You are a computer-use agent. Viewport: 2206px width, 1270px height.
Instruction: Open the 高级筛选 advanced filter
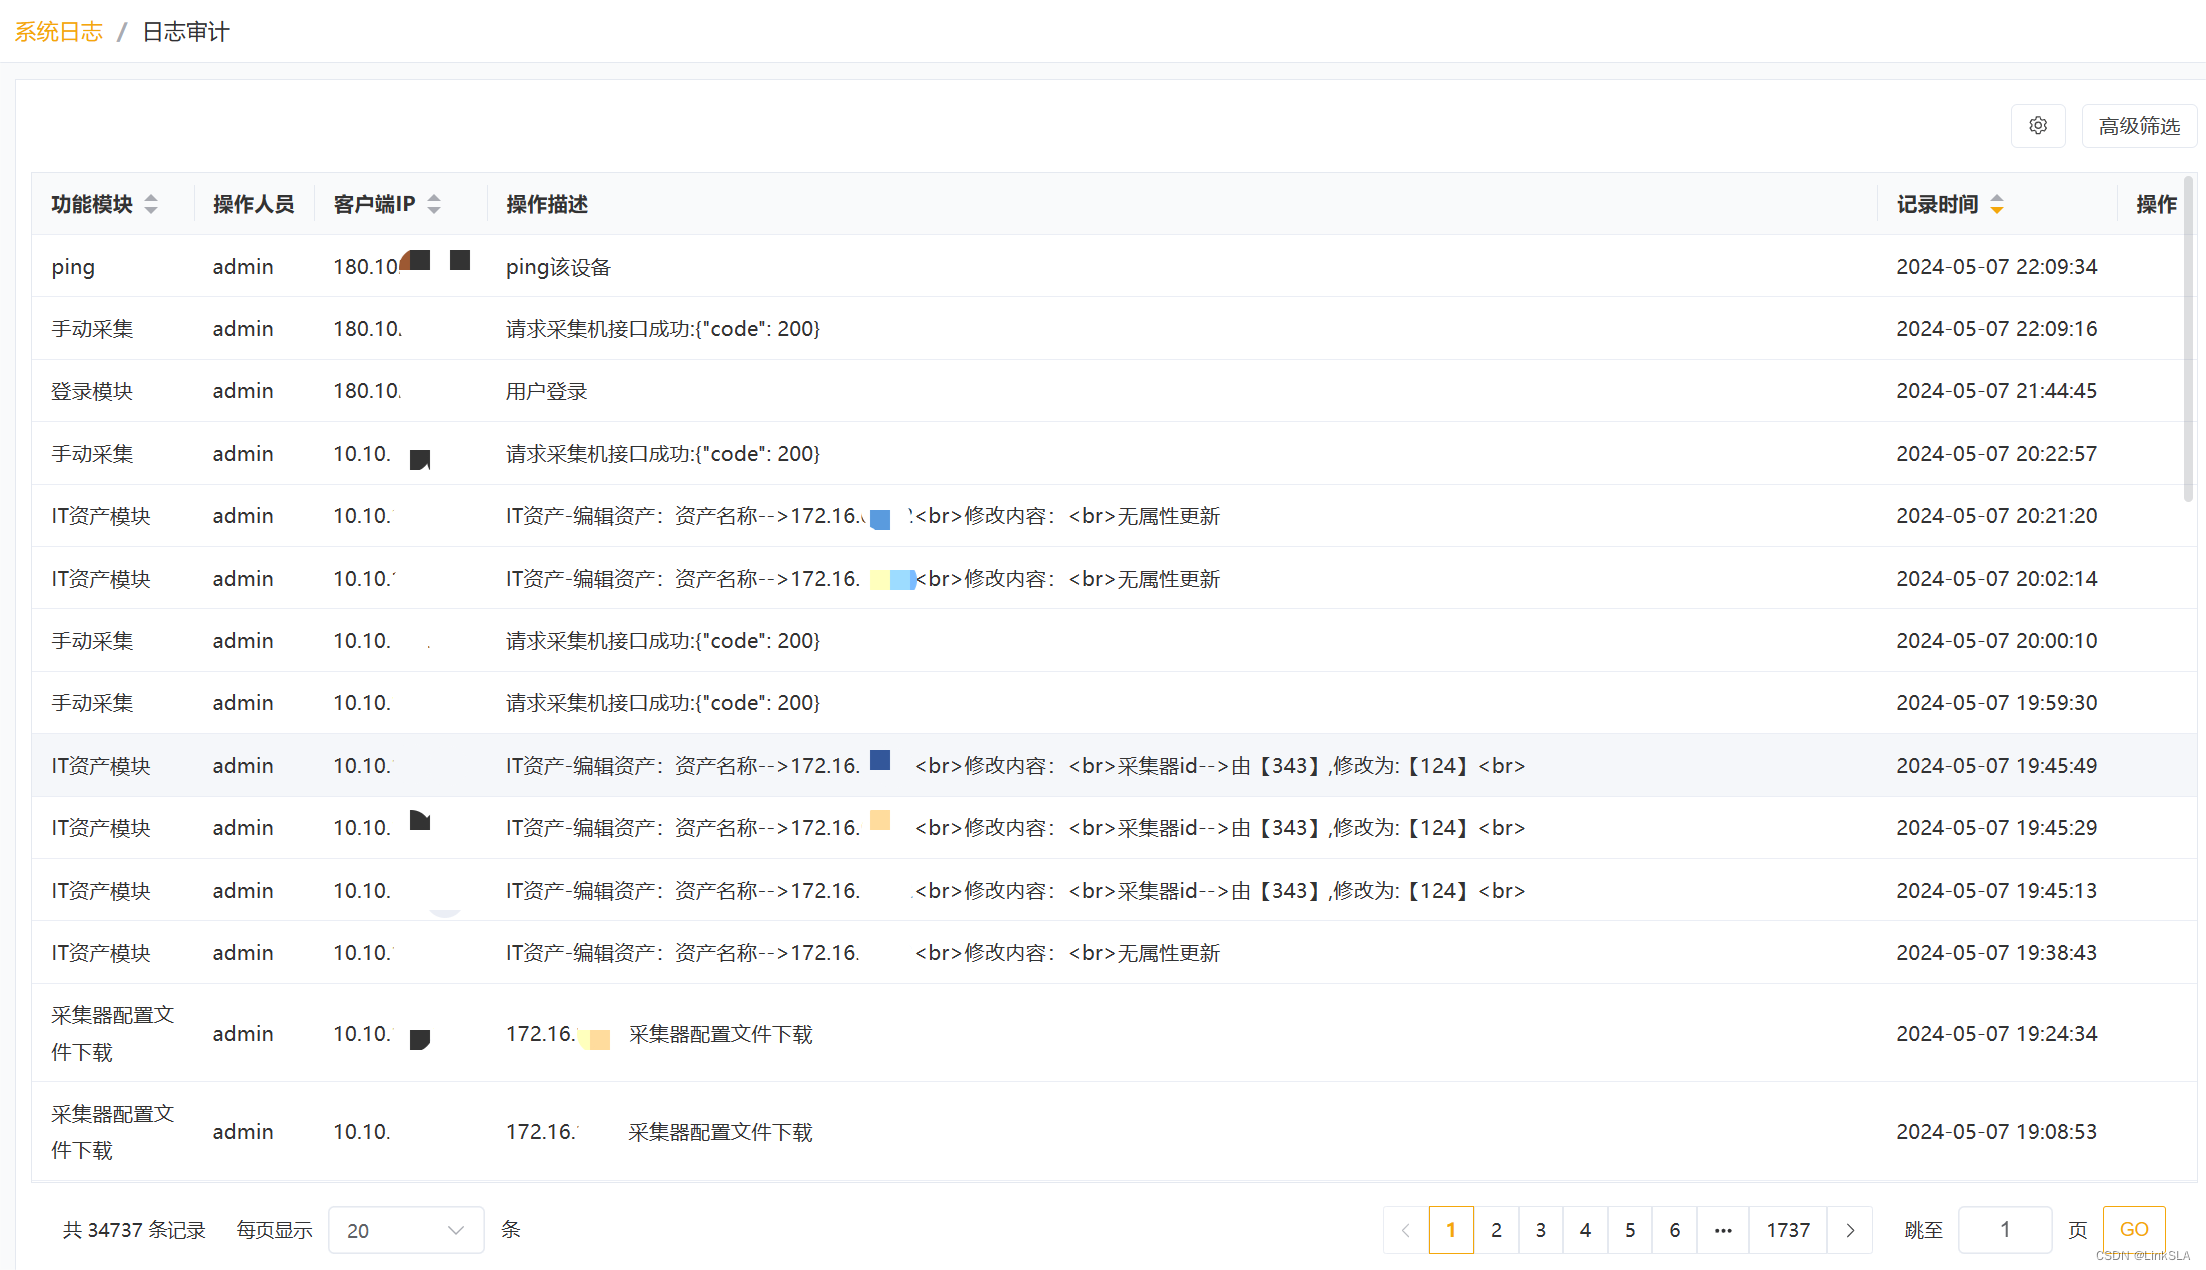tap(2139, 126)
